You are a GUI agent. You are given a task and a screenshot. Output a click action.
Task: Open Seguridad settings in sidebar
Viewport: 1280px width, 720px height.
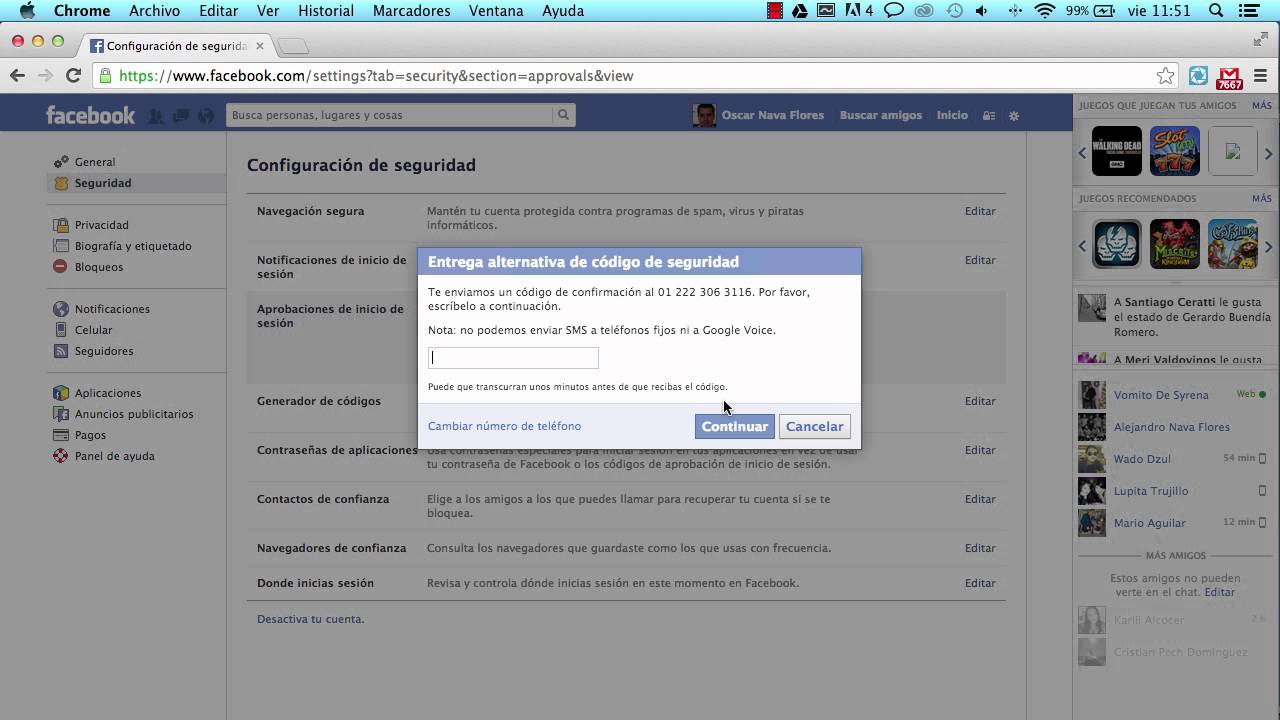(103, 183)
